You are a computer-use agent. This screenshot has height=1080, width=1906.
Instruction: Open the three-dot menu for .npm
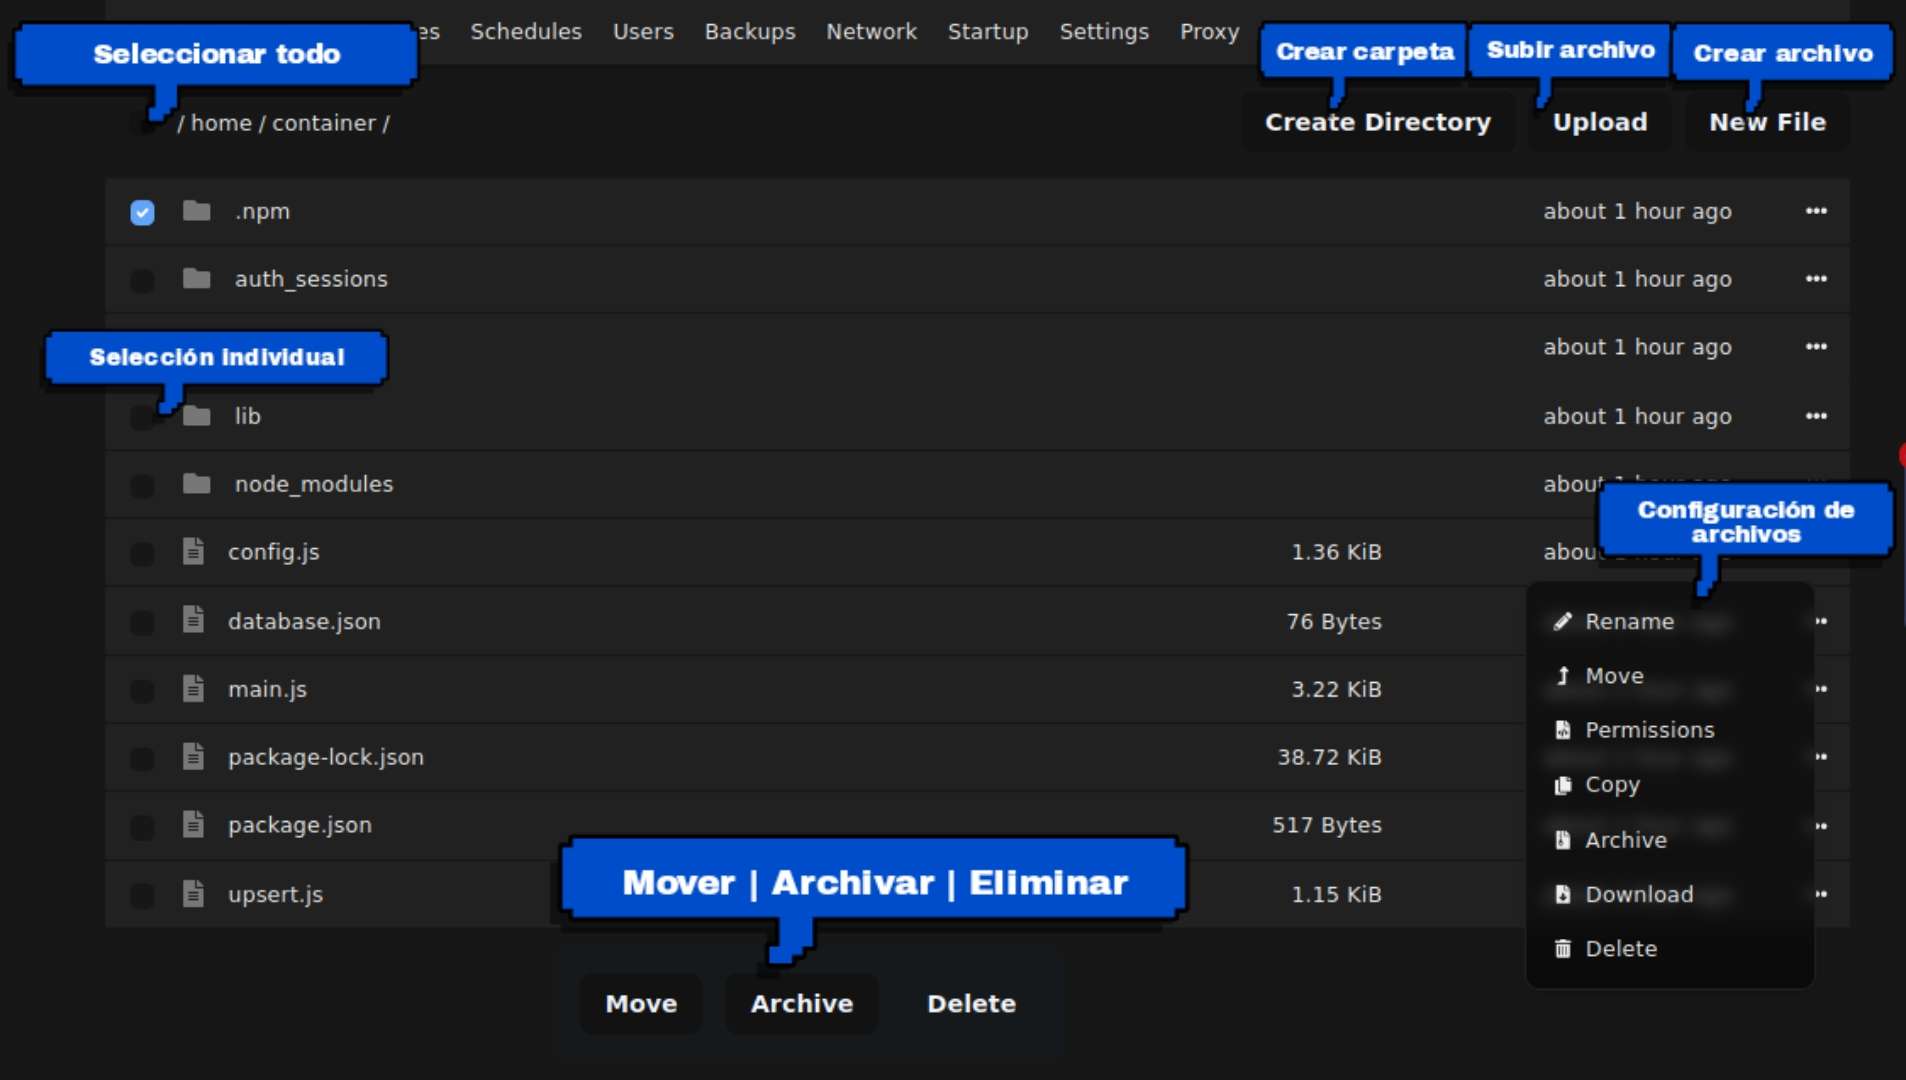pos(1816,211)
